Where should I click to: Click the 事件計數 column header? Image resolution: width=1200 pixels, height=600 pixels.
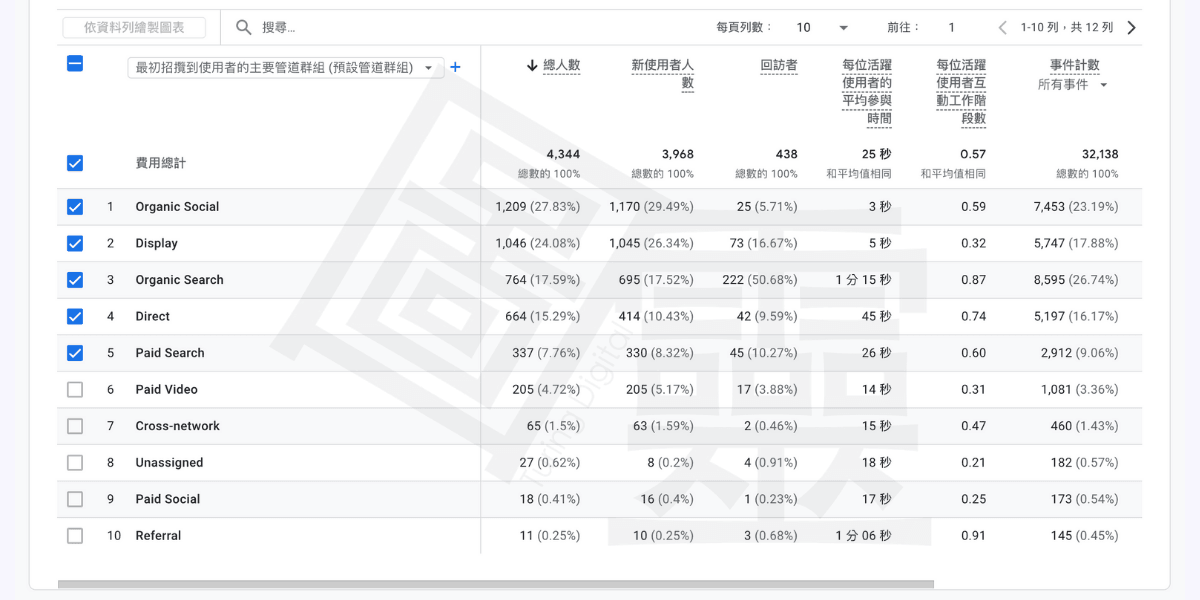click(1074, 66)
